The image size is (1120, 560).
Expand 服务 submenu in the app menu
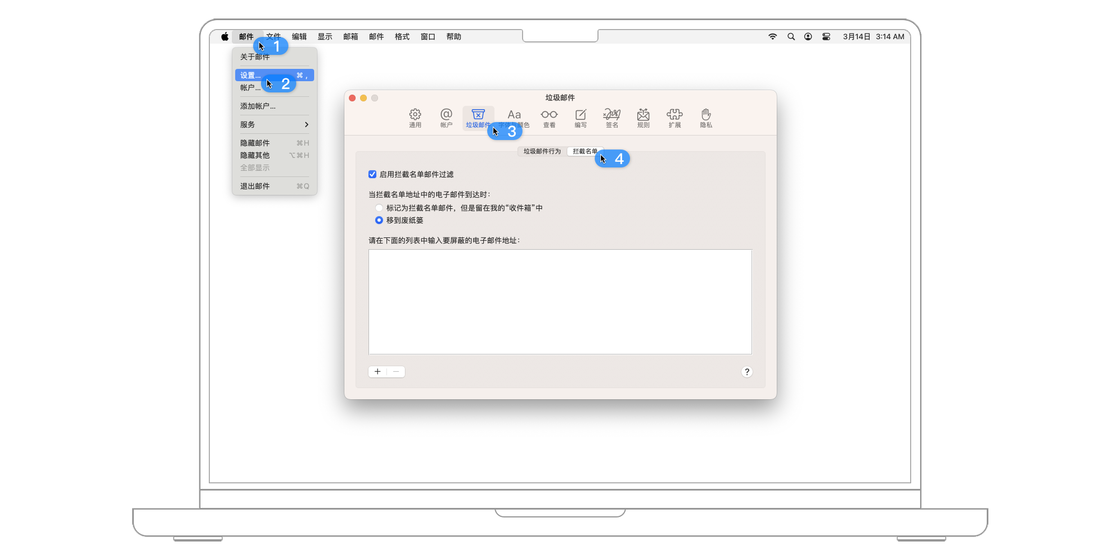[x=274, y=124]
